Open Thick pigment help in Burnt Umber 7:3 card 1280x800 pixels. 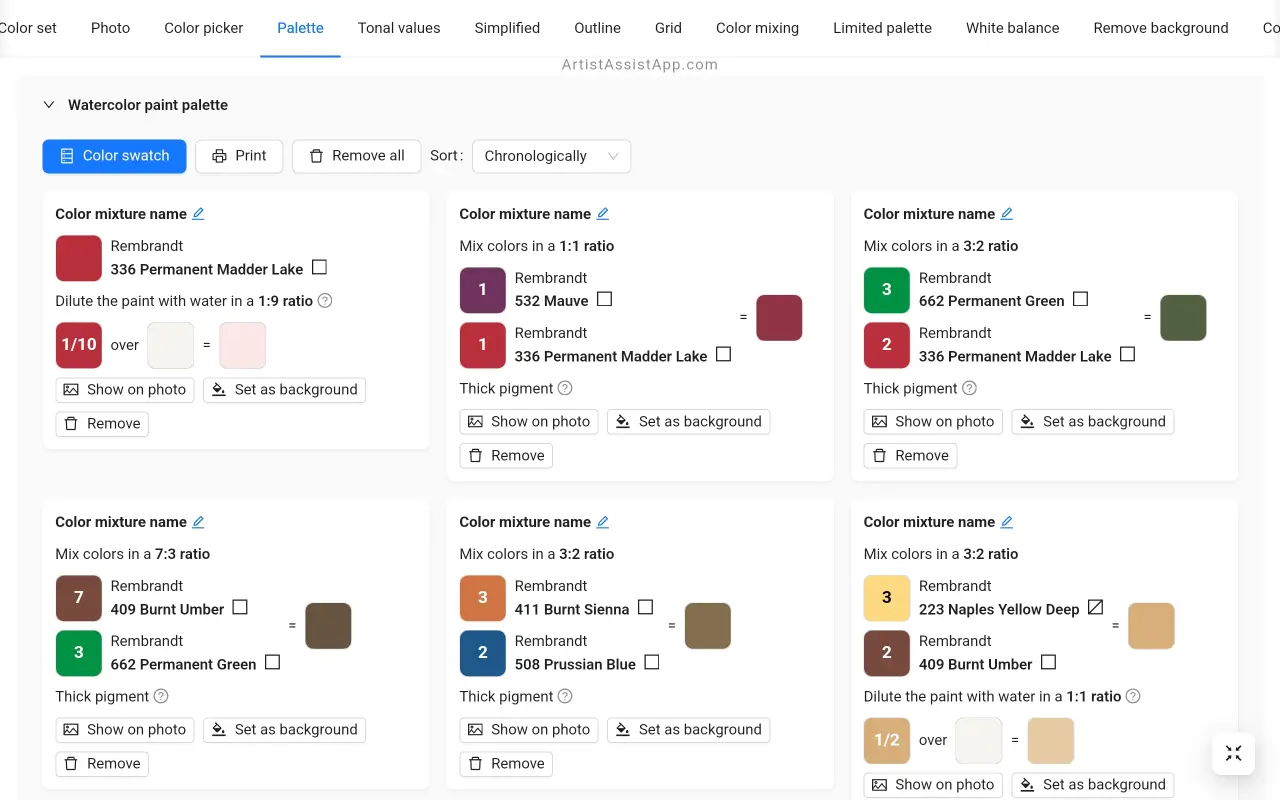click(x=161, y=696)
